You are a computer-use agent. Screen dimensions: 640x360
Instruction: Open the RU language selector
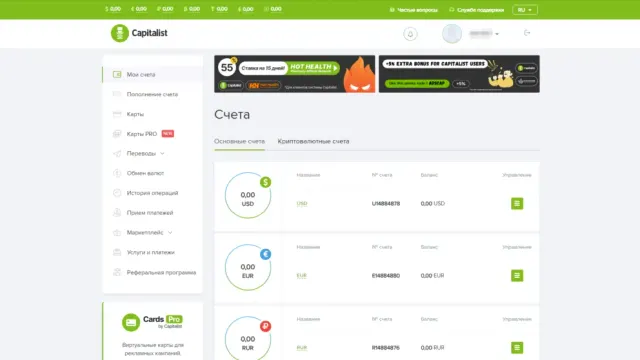(x=525, y=10)
